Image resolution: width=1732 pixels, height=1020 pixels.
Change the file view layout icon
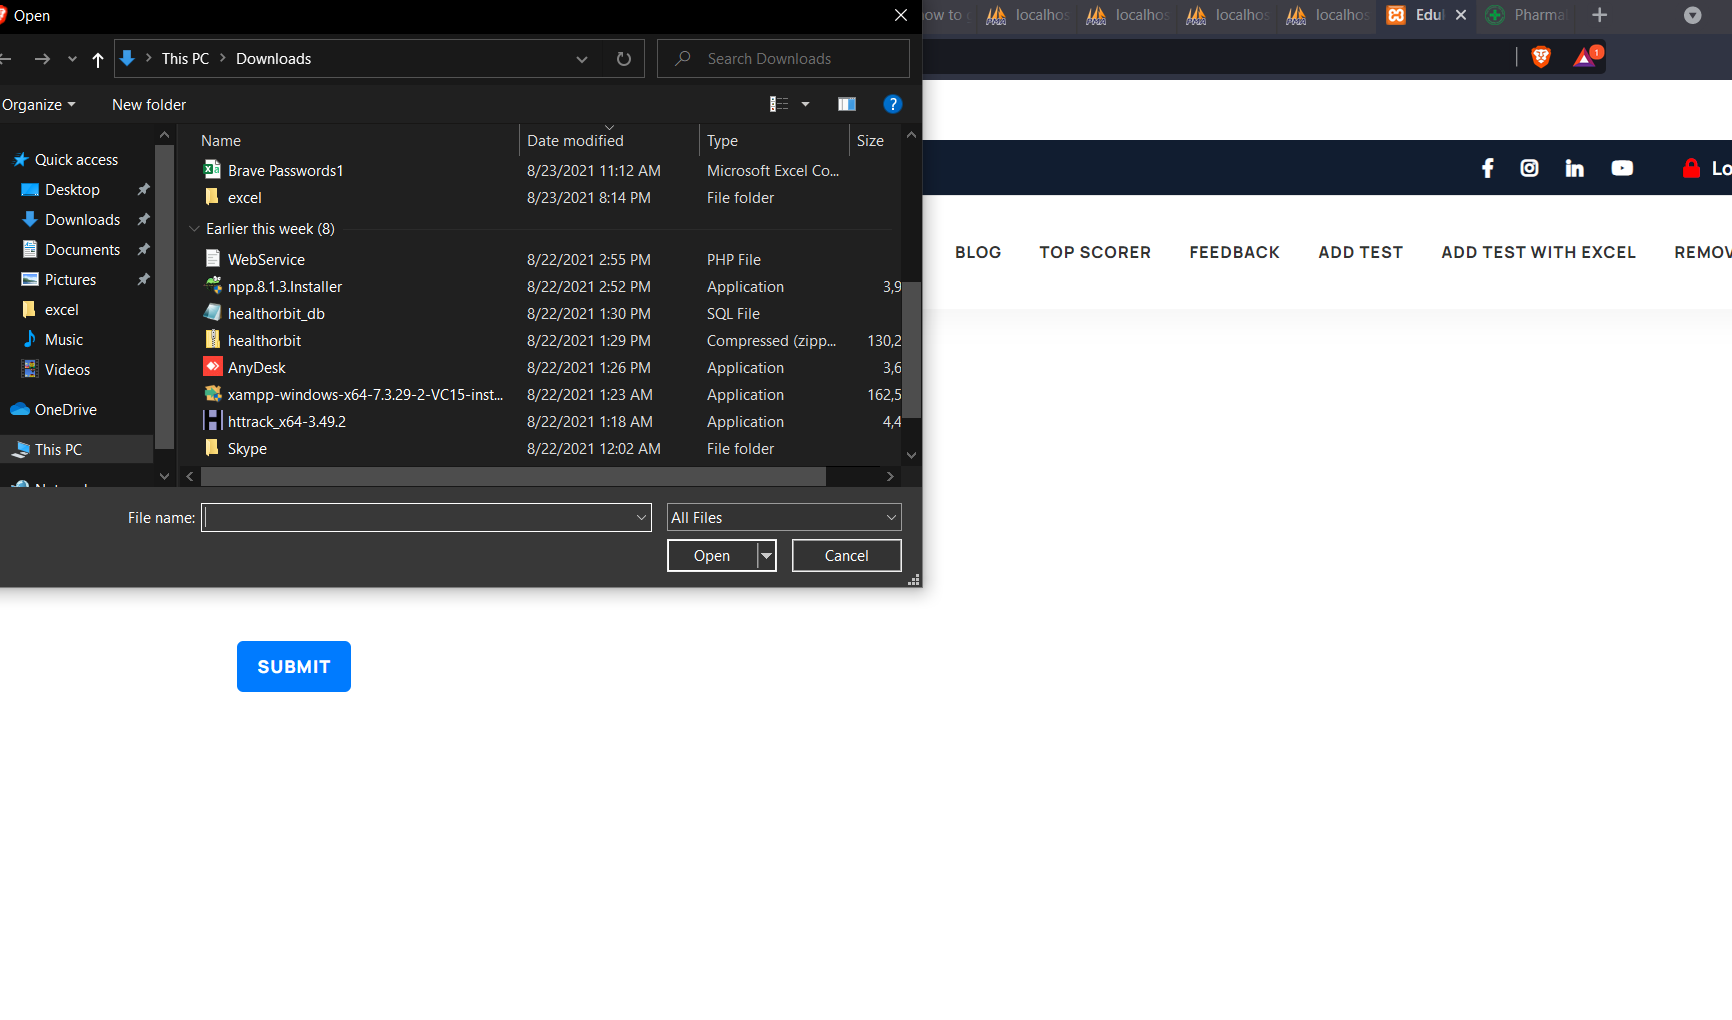coord(779,104)
